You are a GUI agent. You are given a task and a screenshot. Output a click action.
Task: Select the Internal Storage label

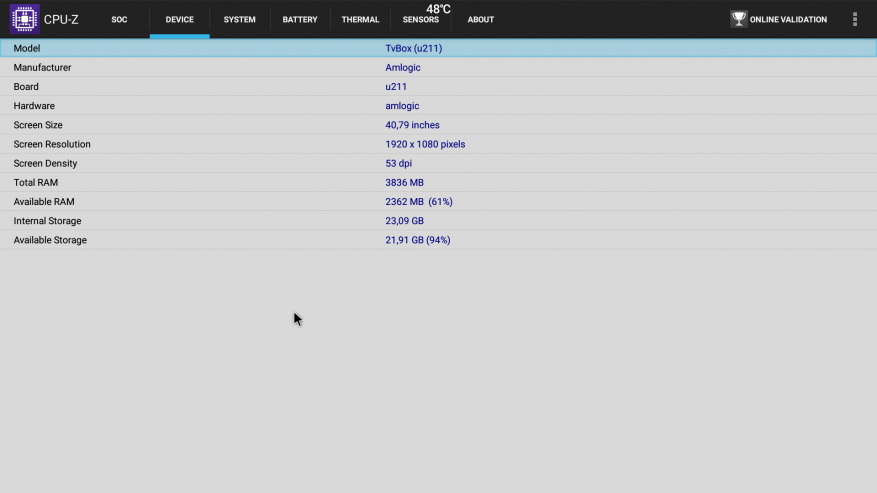[48, 220]
